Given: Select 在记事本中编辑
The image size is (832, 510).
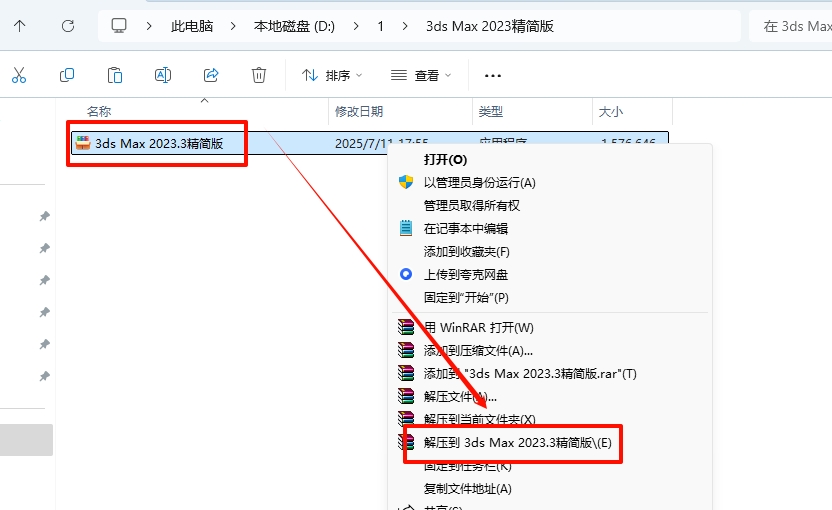Looking at the screenshot, I should pyautogui.click(x=466, y=228).
